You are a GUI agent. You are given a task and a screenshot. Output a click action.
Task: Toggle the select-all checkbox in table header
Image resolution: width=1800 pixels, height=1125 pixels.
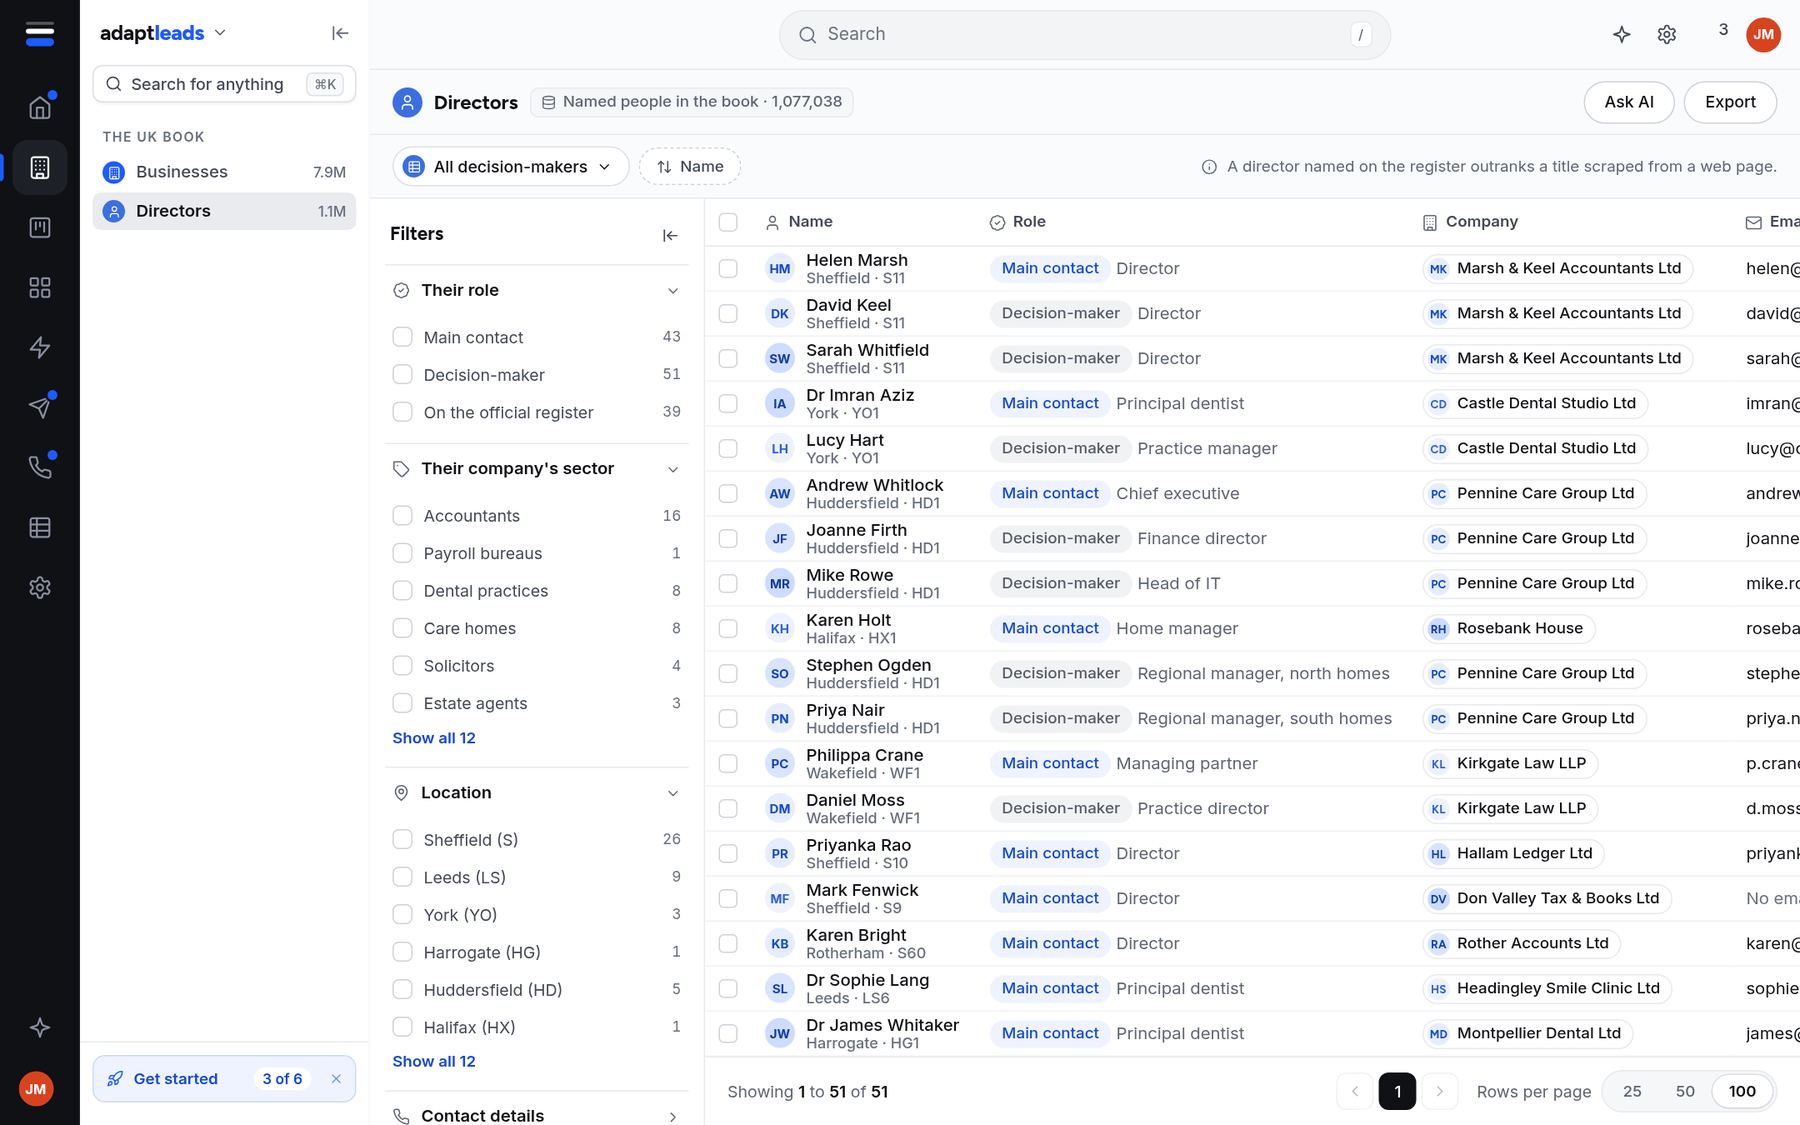point(728,222)
